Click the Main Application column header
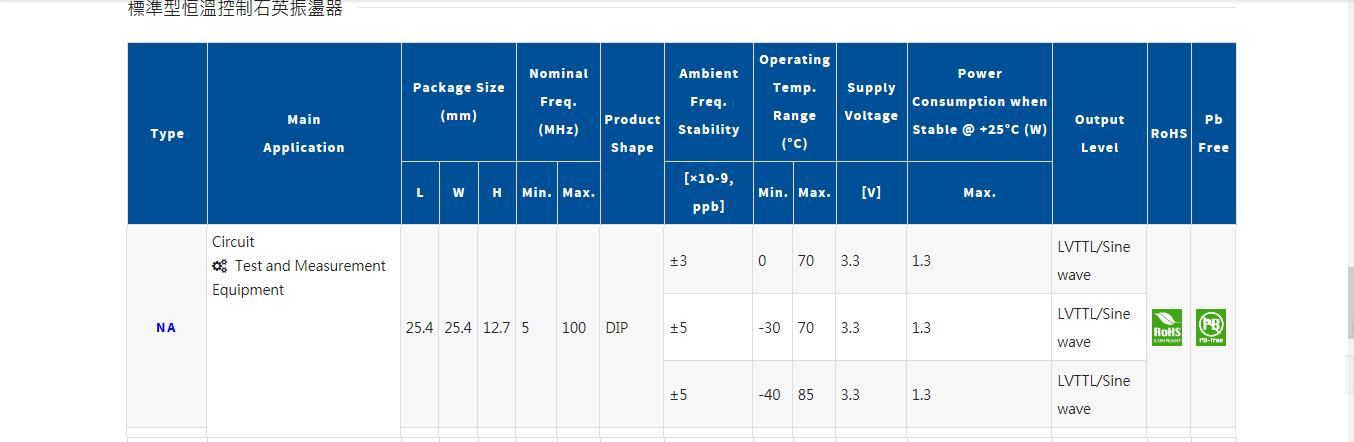The height and width of the screenshot is (442, 1354). tap(304, 134)
